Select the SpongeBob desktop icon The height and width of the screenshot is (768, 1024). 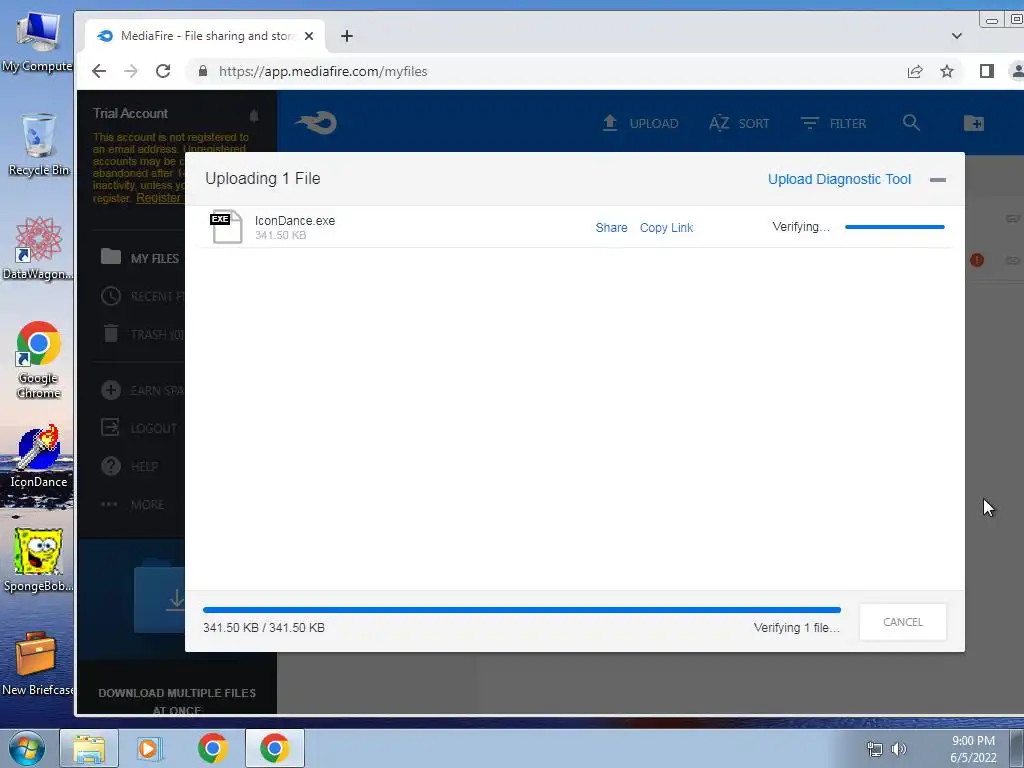coord(38,560)
